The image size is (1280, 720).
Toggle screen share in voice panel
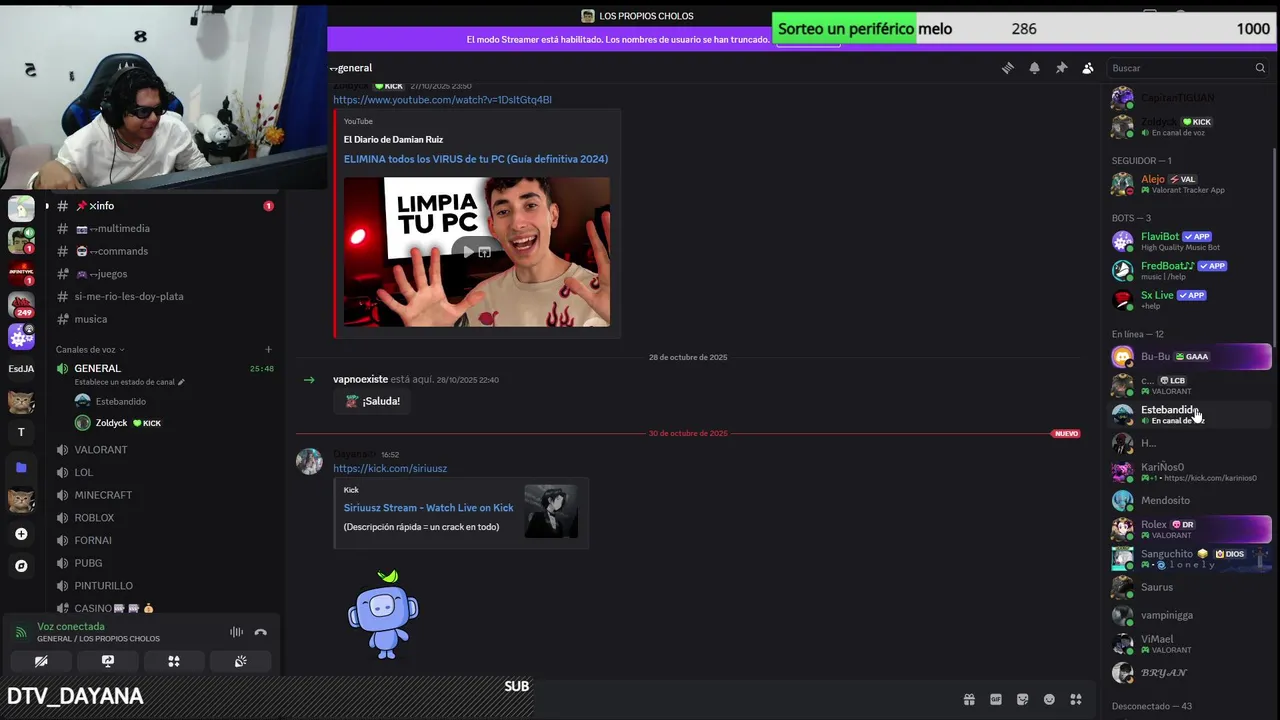tap(108, 661)
